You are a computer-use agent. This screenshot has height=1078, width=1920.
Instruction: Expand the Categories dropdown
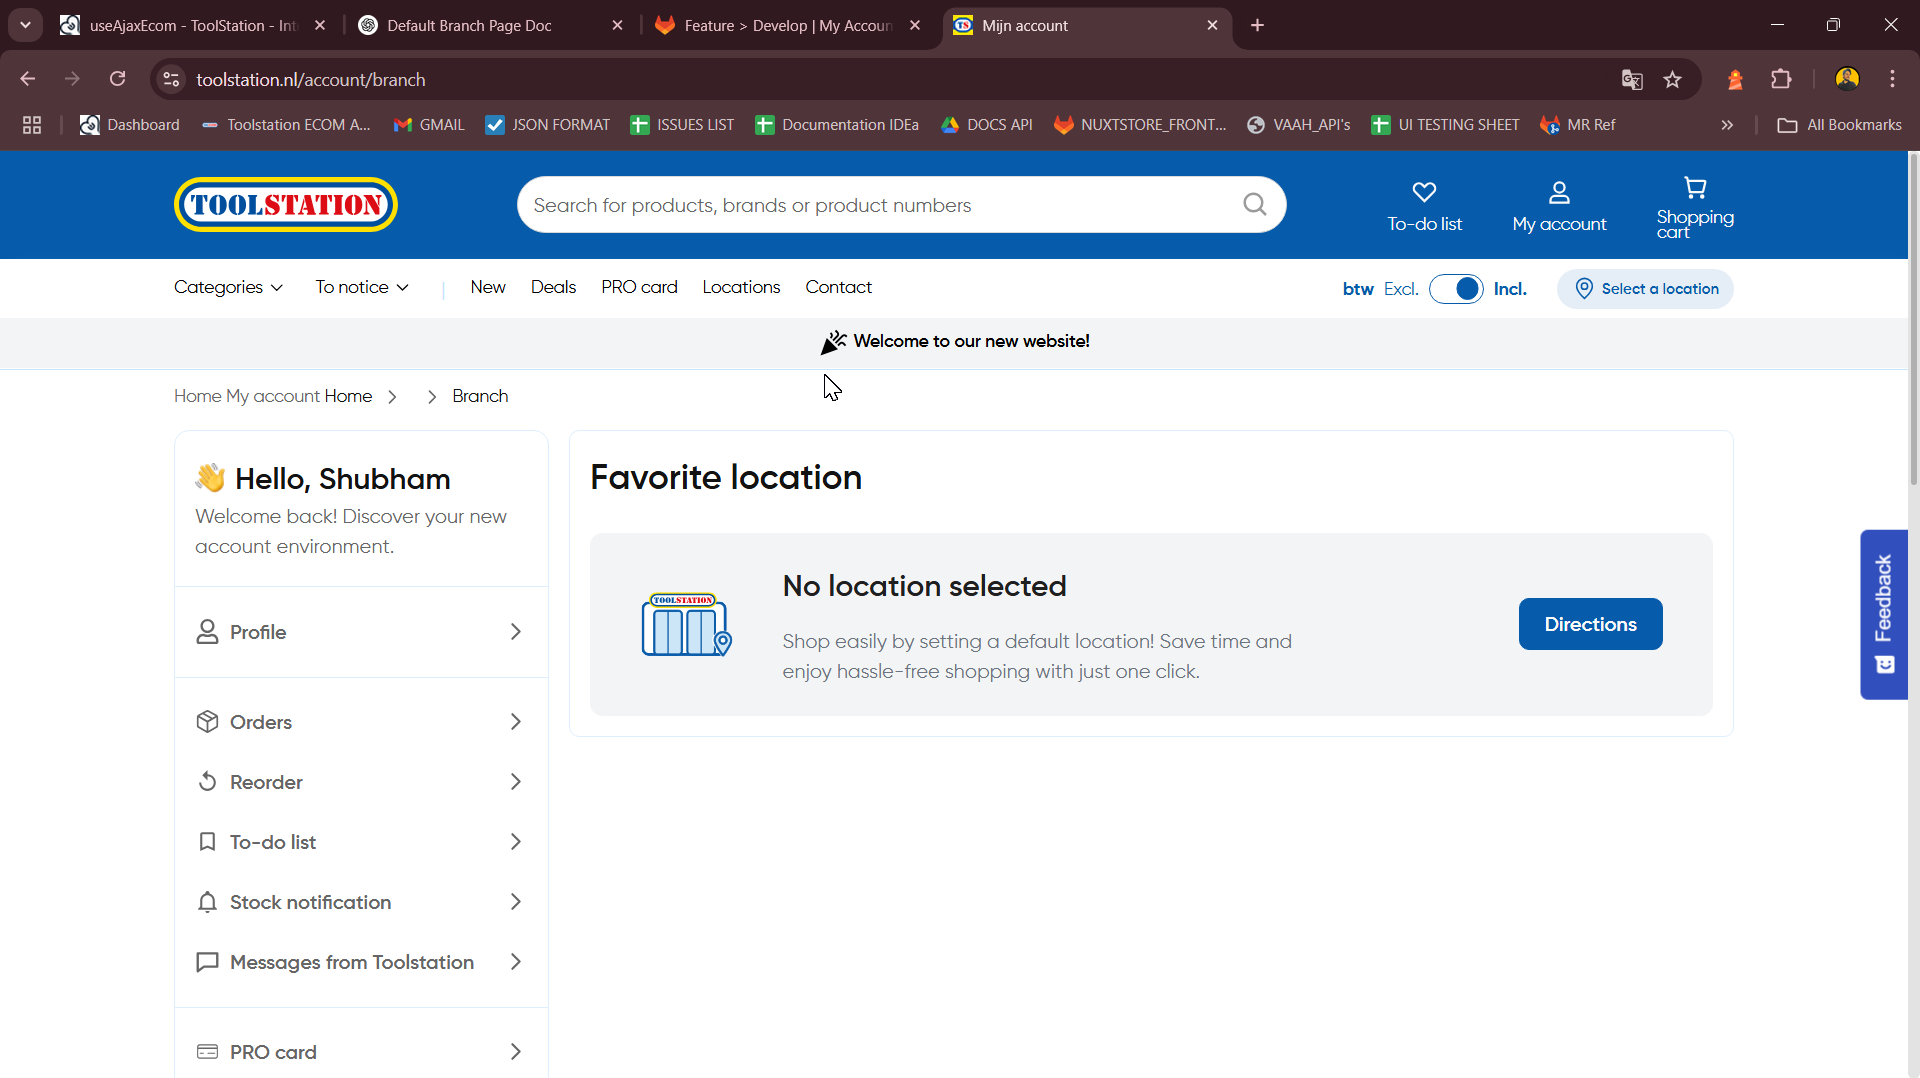coord(228,287)
